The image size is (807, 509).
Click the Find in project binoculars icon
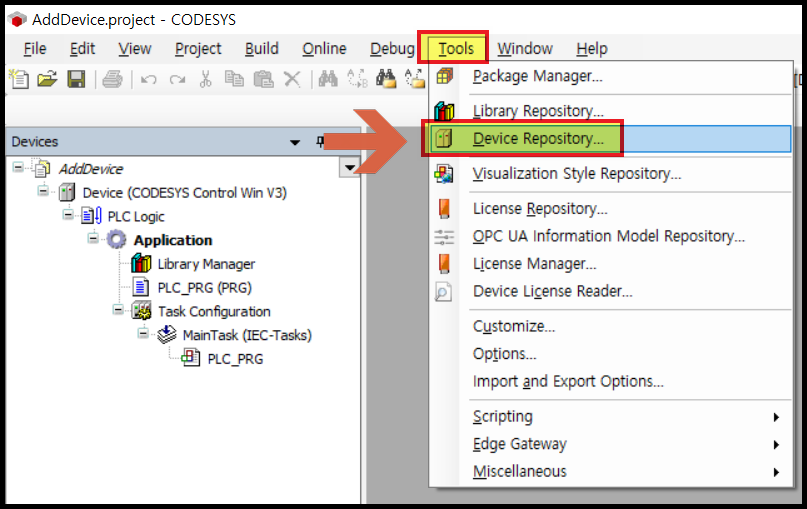pyautogui.click(x=386, y=79)
